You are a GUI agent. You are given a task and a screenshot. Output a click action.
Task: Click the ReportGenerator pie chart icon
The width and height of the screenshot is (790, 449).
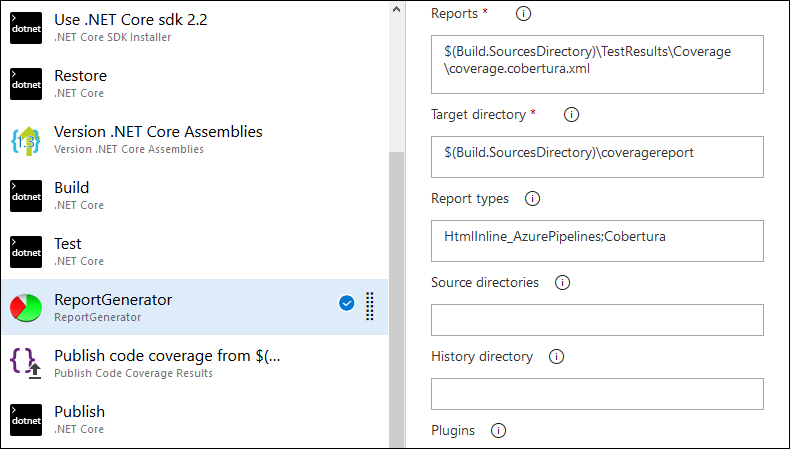[26, 308]
